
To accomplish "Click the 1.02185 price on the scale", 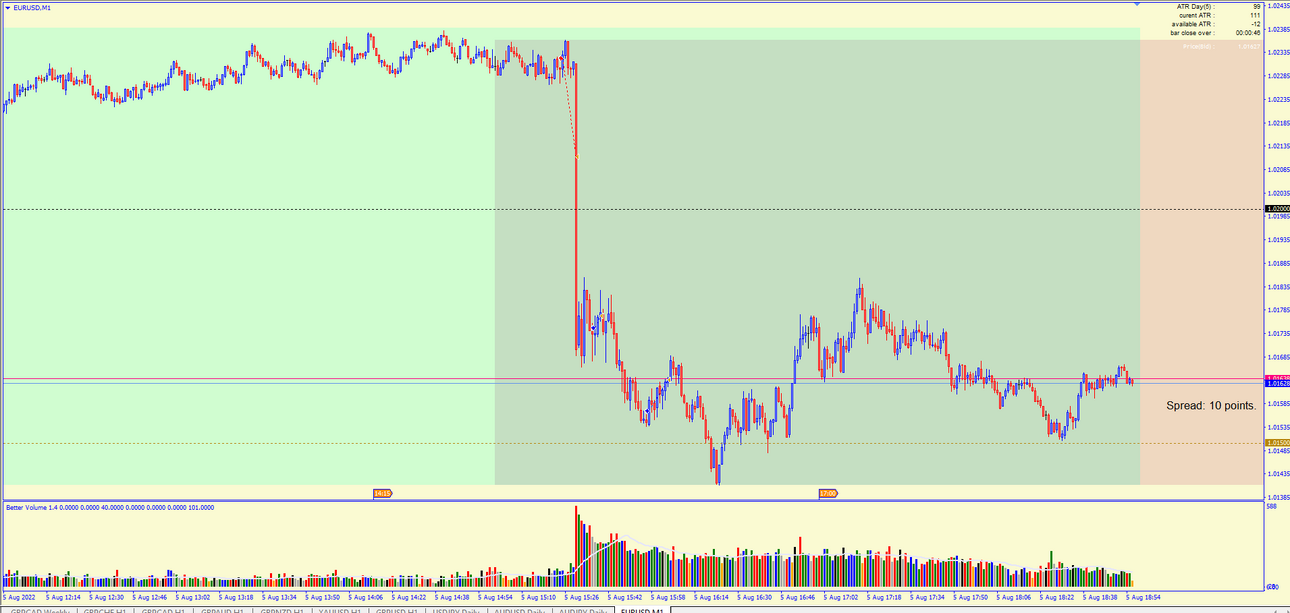I will (1278, 123).
